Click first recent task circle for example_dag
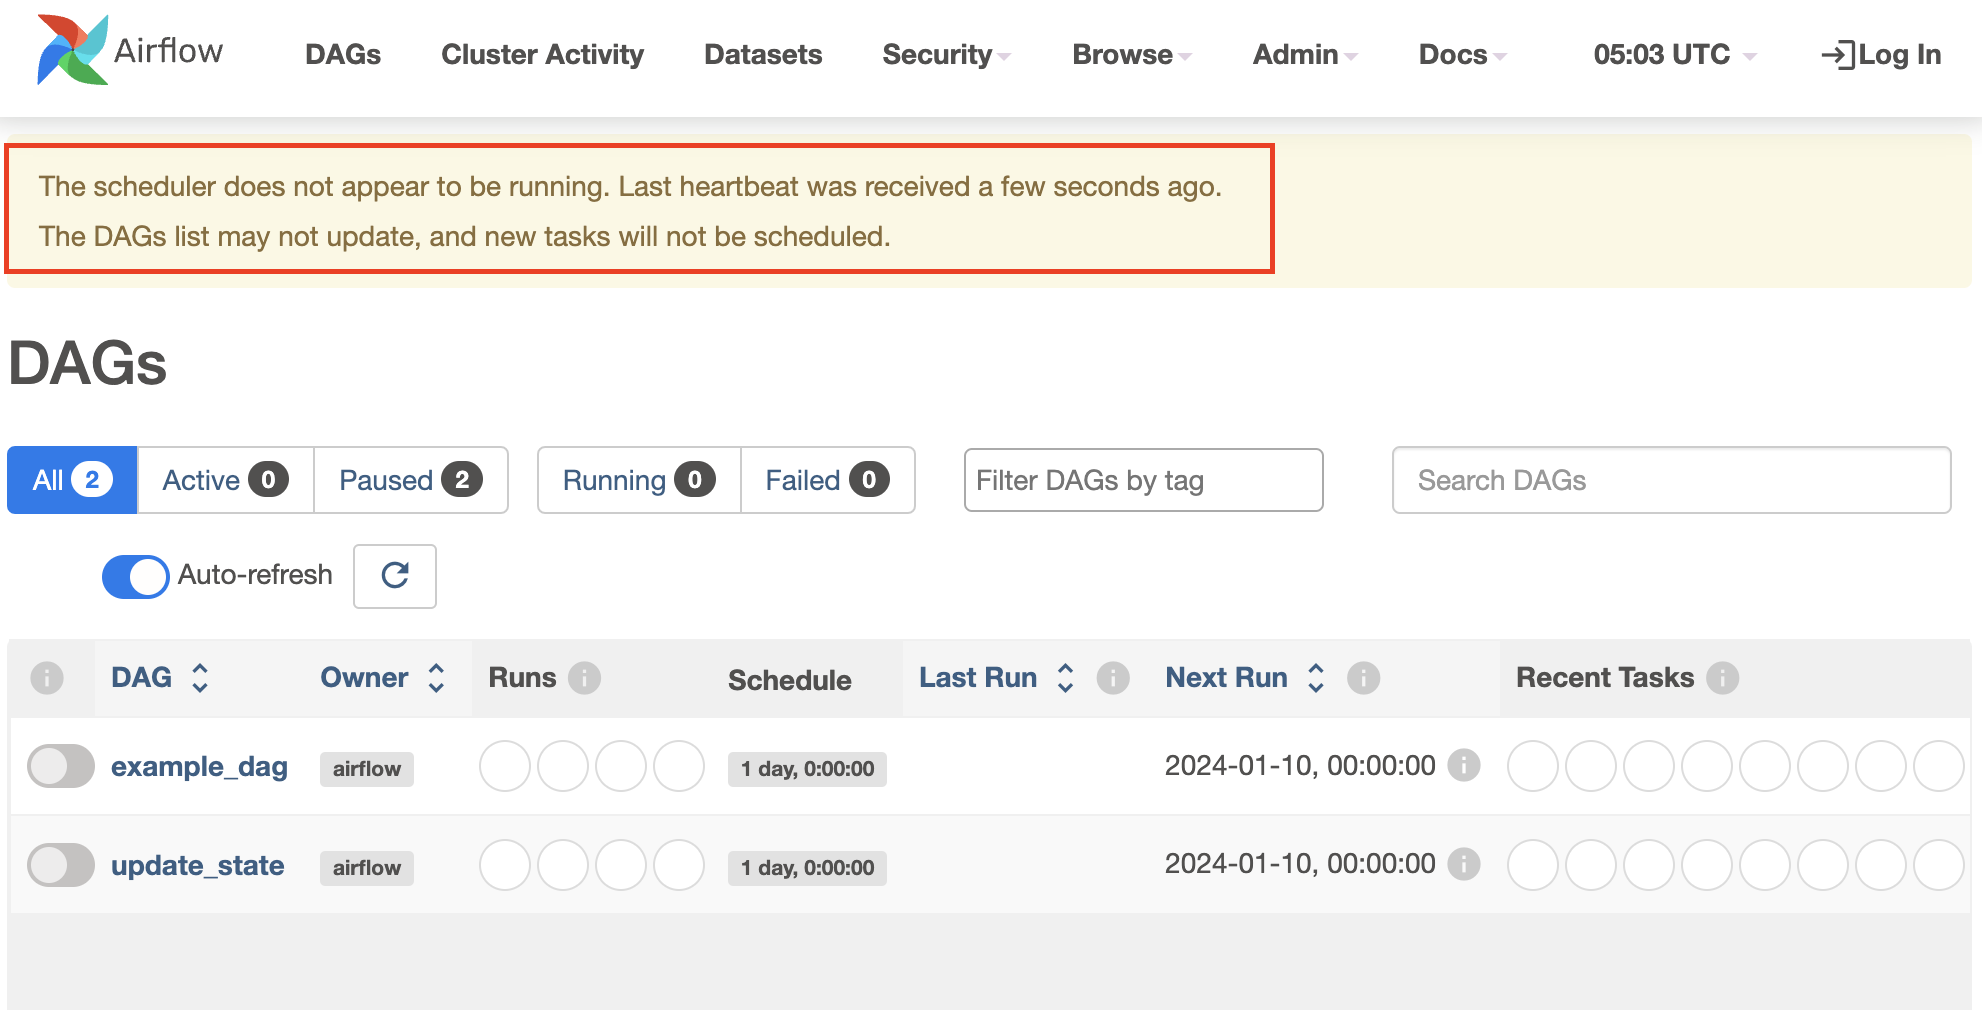 pyautogui.click(x=1533, y=766)
